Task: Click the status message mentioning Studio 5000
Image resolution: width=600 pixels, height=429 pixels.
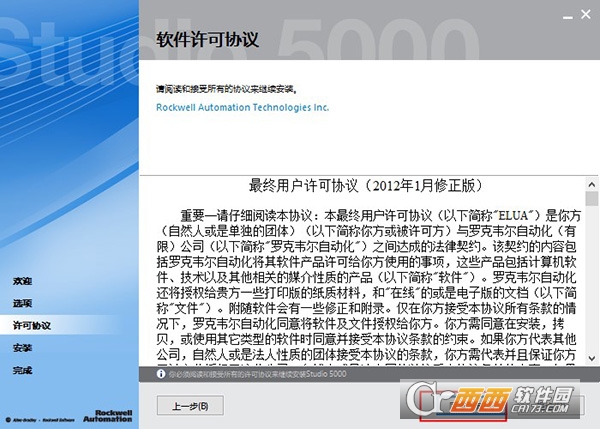Action: click(x=258, y=374)
